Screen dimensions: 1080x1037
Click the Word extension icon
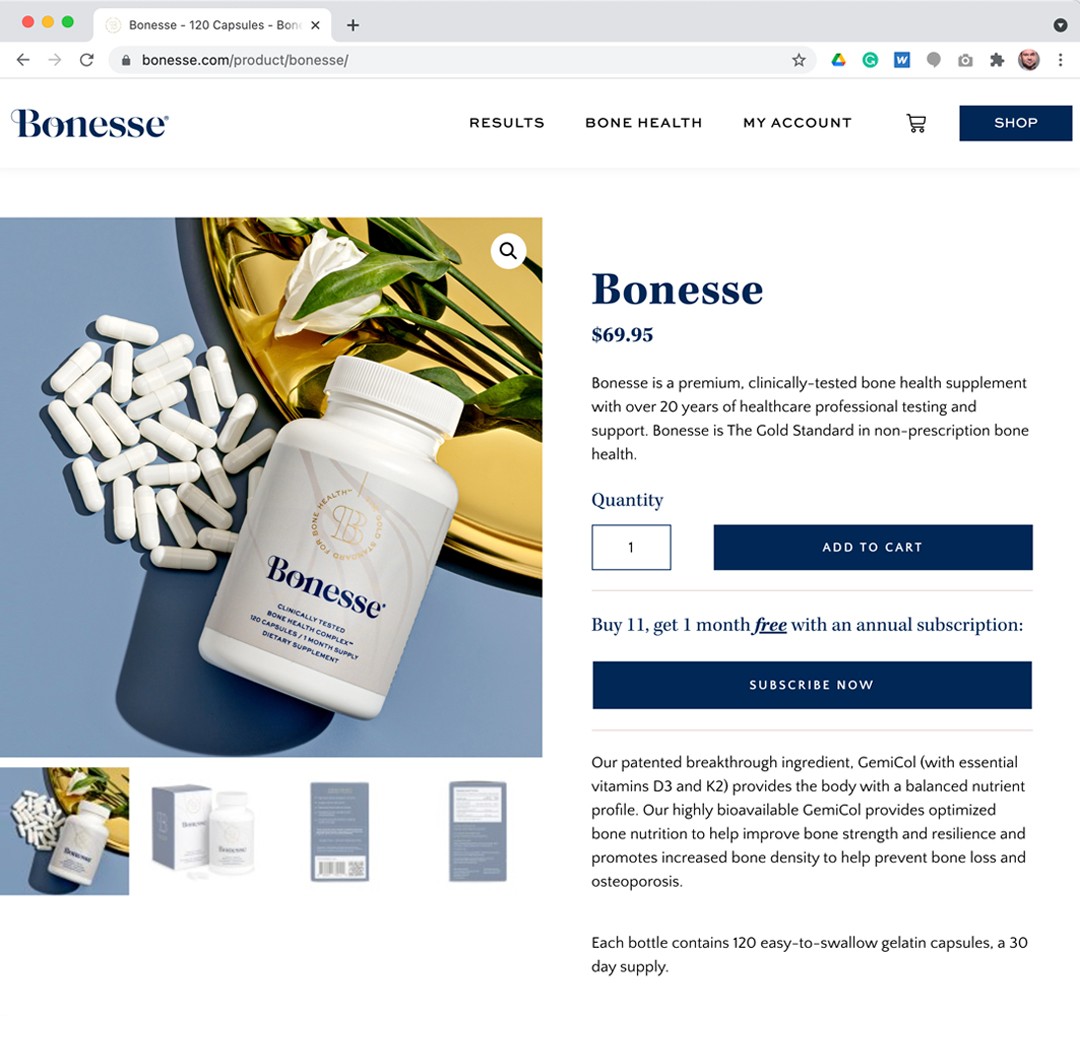(x=902, y=60)
